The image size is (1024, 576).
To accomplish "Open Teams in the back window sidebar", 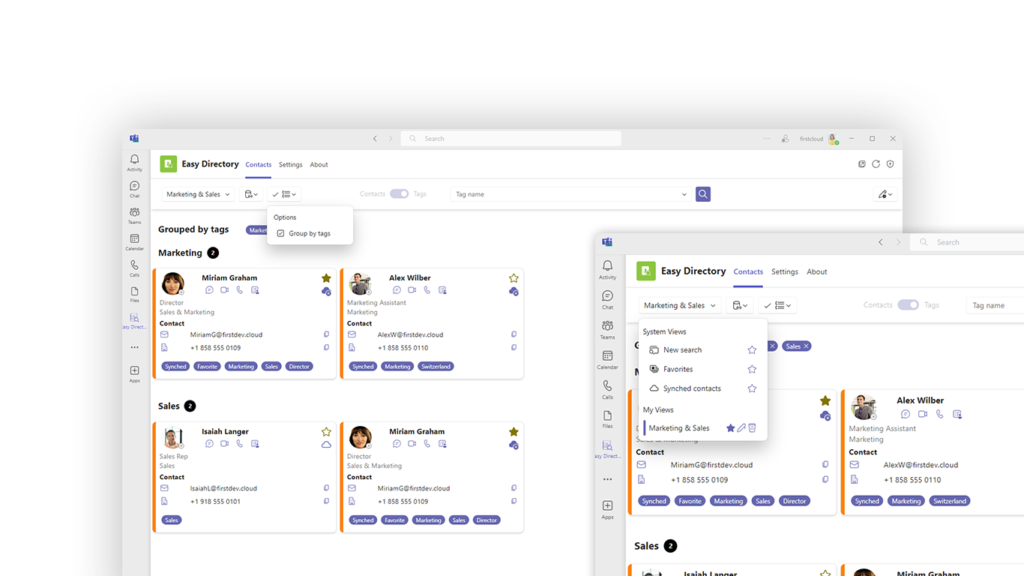I will point(135,216).
